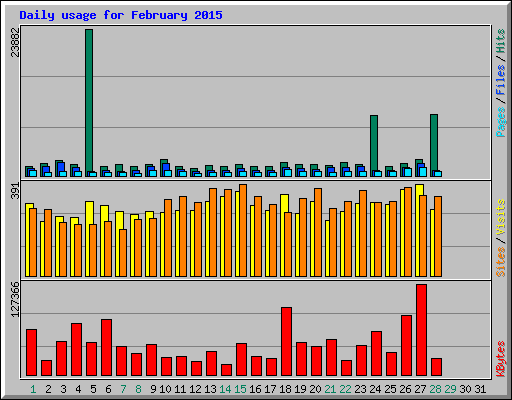Click the 'Sites' legend label
Screen dimensions: 512x400
point(501,262)
